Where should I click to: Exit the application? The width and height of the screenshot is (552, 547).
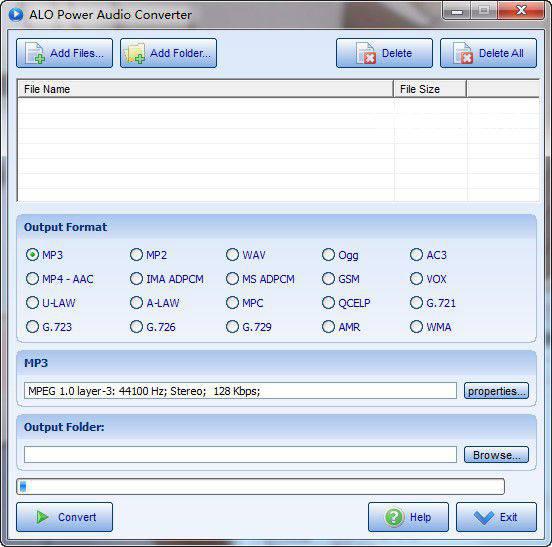click(x=496, y=517)
